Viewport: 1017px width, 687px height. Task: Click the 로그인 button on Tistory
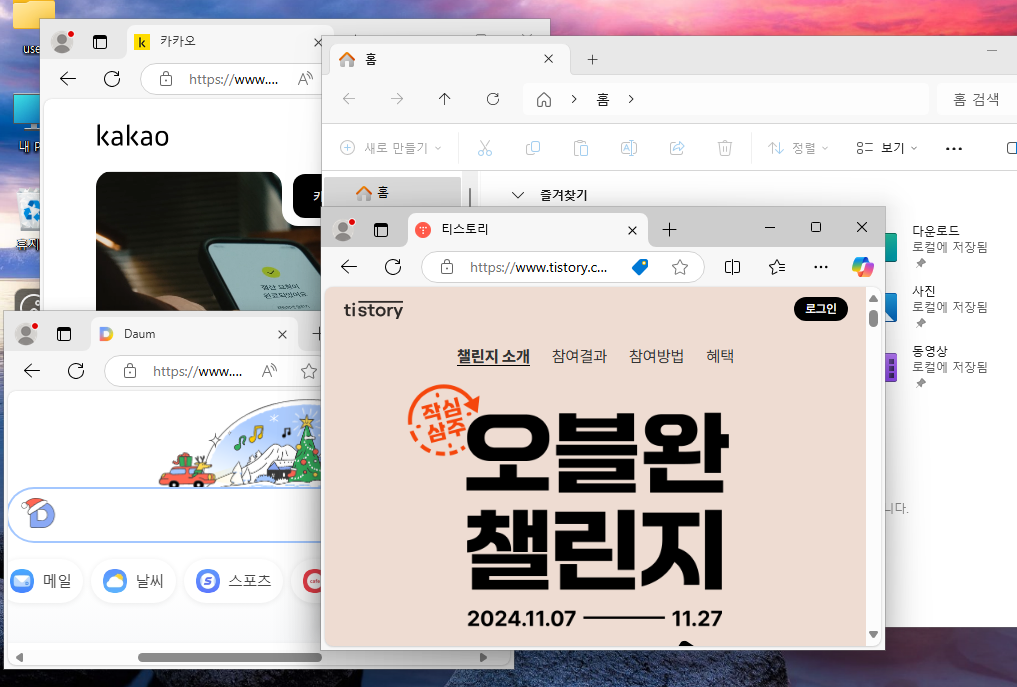click(820, 309)
